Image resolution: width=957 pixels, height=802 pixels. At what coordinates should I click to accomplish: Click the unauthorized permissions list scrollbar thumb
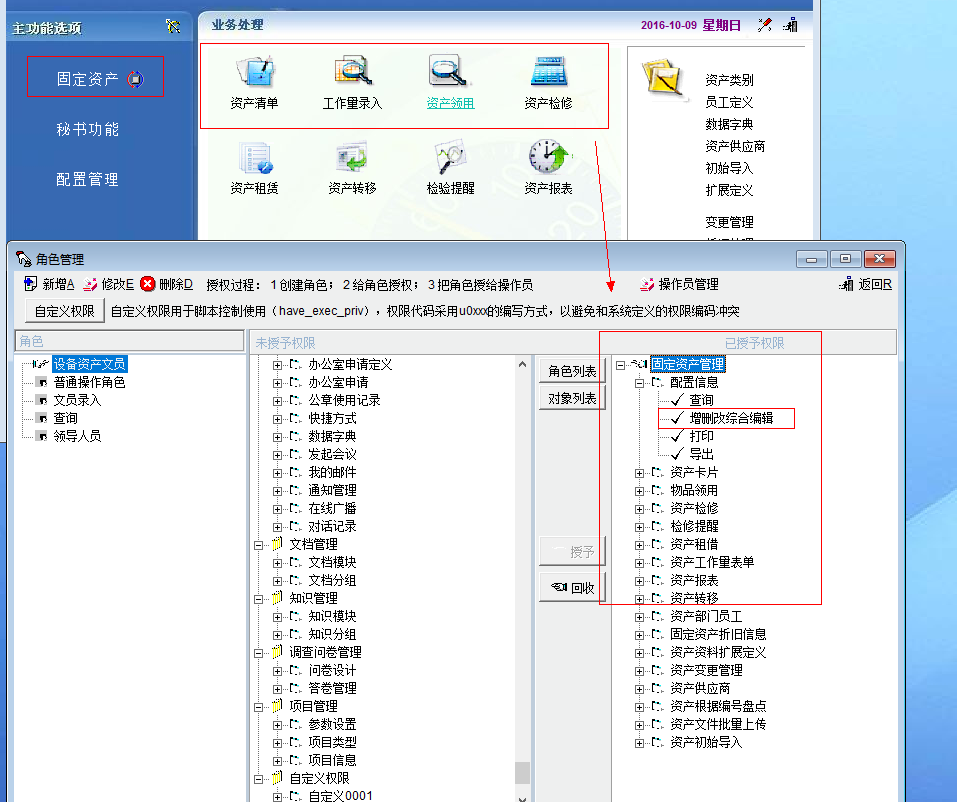522,773
